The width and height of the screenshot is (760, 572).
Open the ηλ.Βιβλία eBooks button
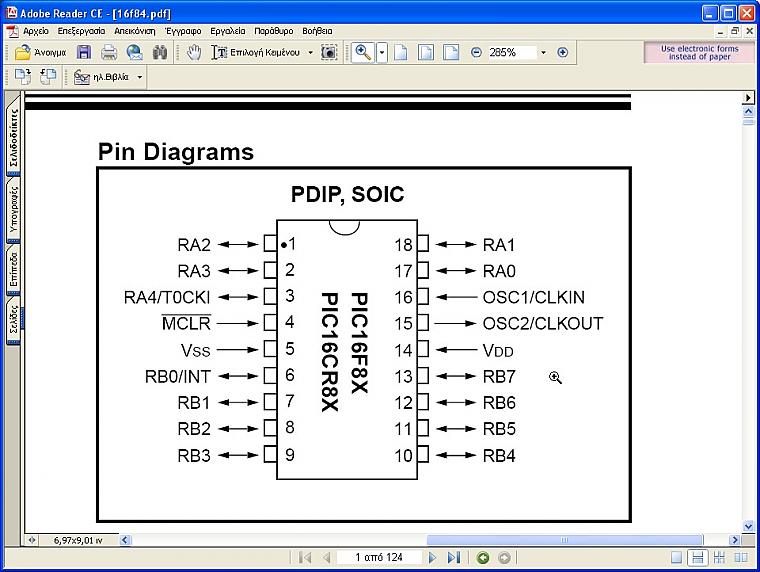(102, 77)
